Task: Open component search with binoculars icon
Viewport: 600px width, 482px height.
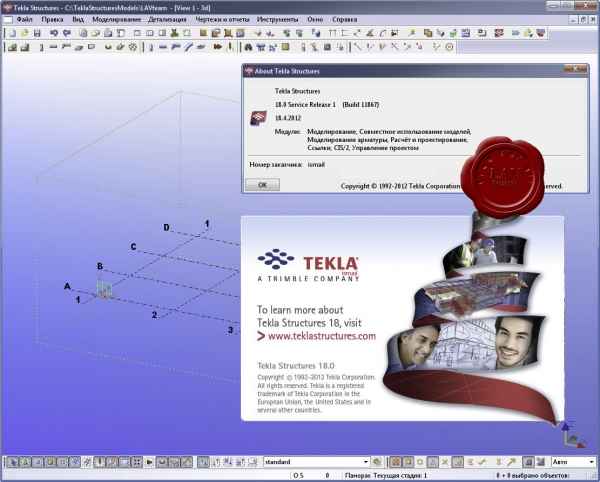Action: click(248, 47)
